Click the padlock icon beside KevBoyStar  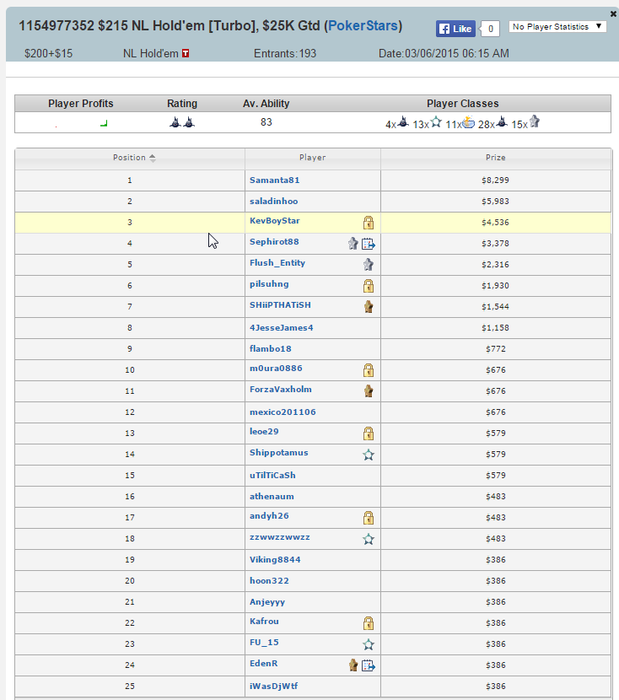(x=368, y=222)
